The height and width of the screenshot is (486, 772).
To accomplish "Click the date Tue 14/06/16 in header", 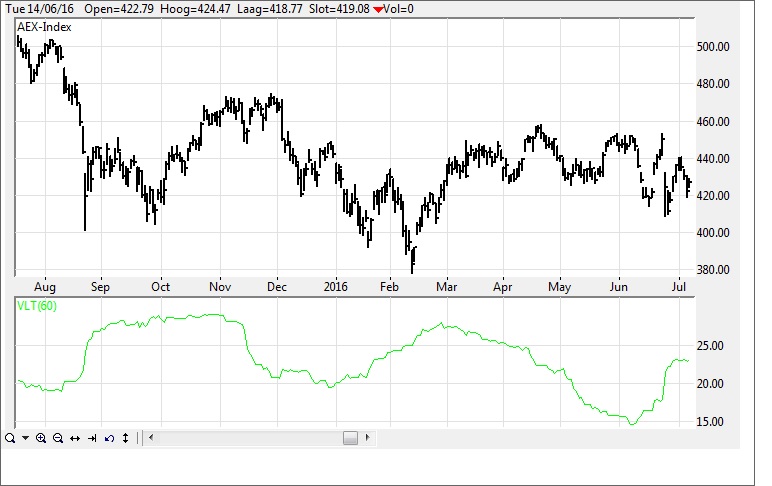I will [39, 9].
